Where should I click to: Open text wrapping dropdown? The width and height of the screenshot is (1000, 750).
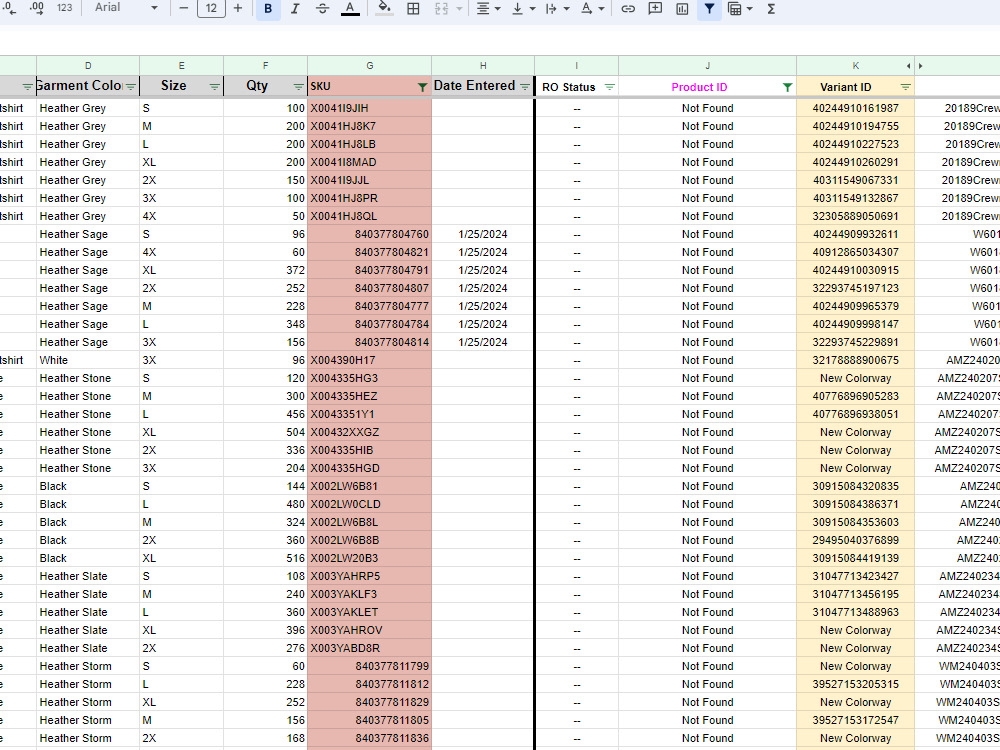pos(557,9)
